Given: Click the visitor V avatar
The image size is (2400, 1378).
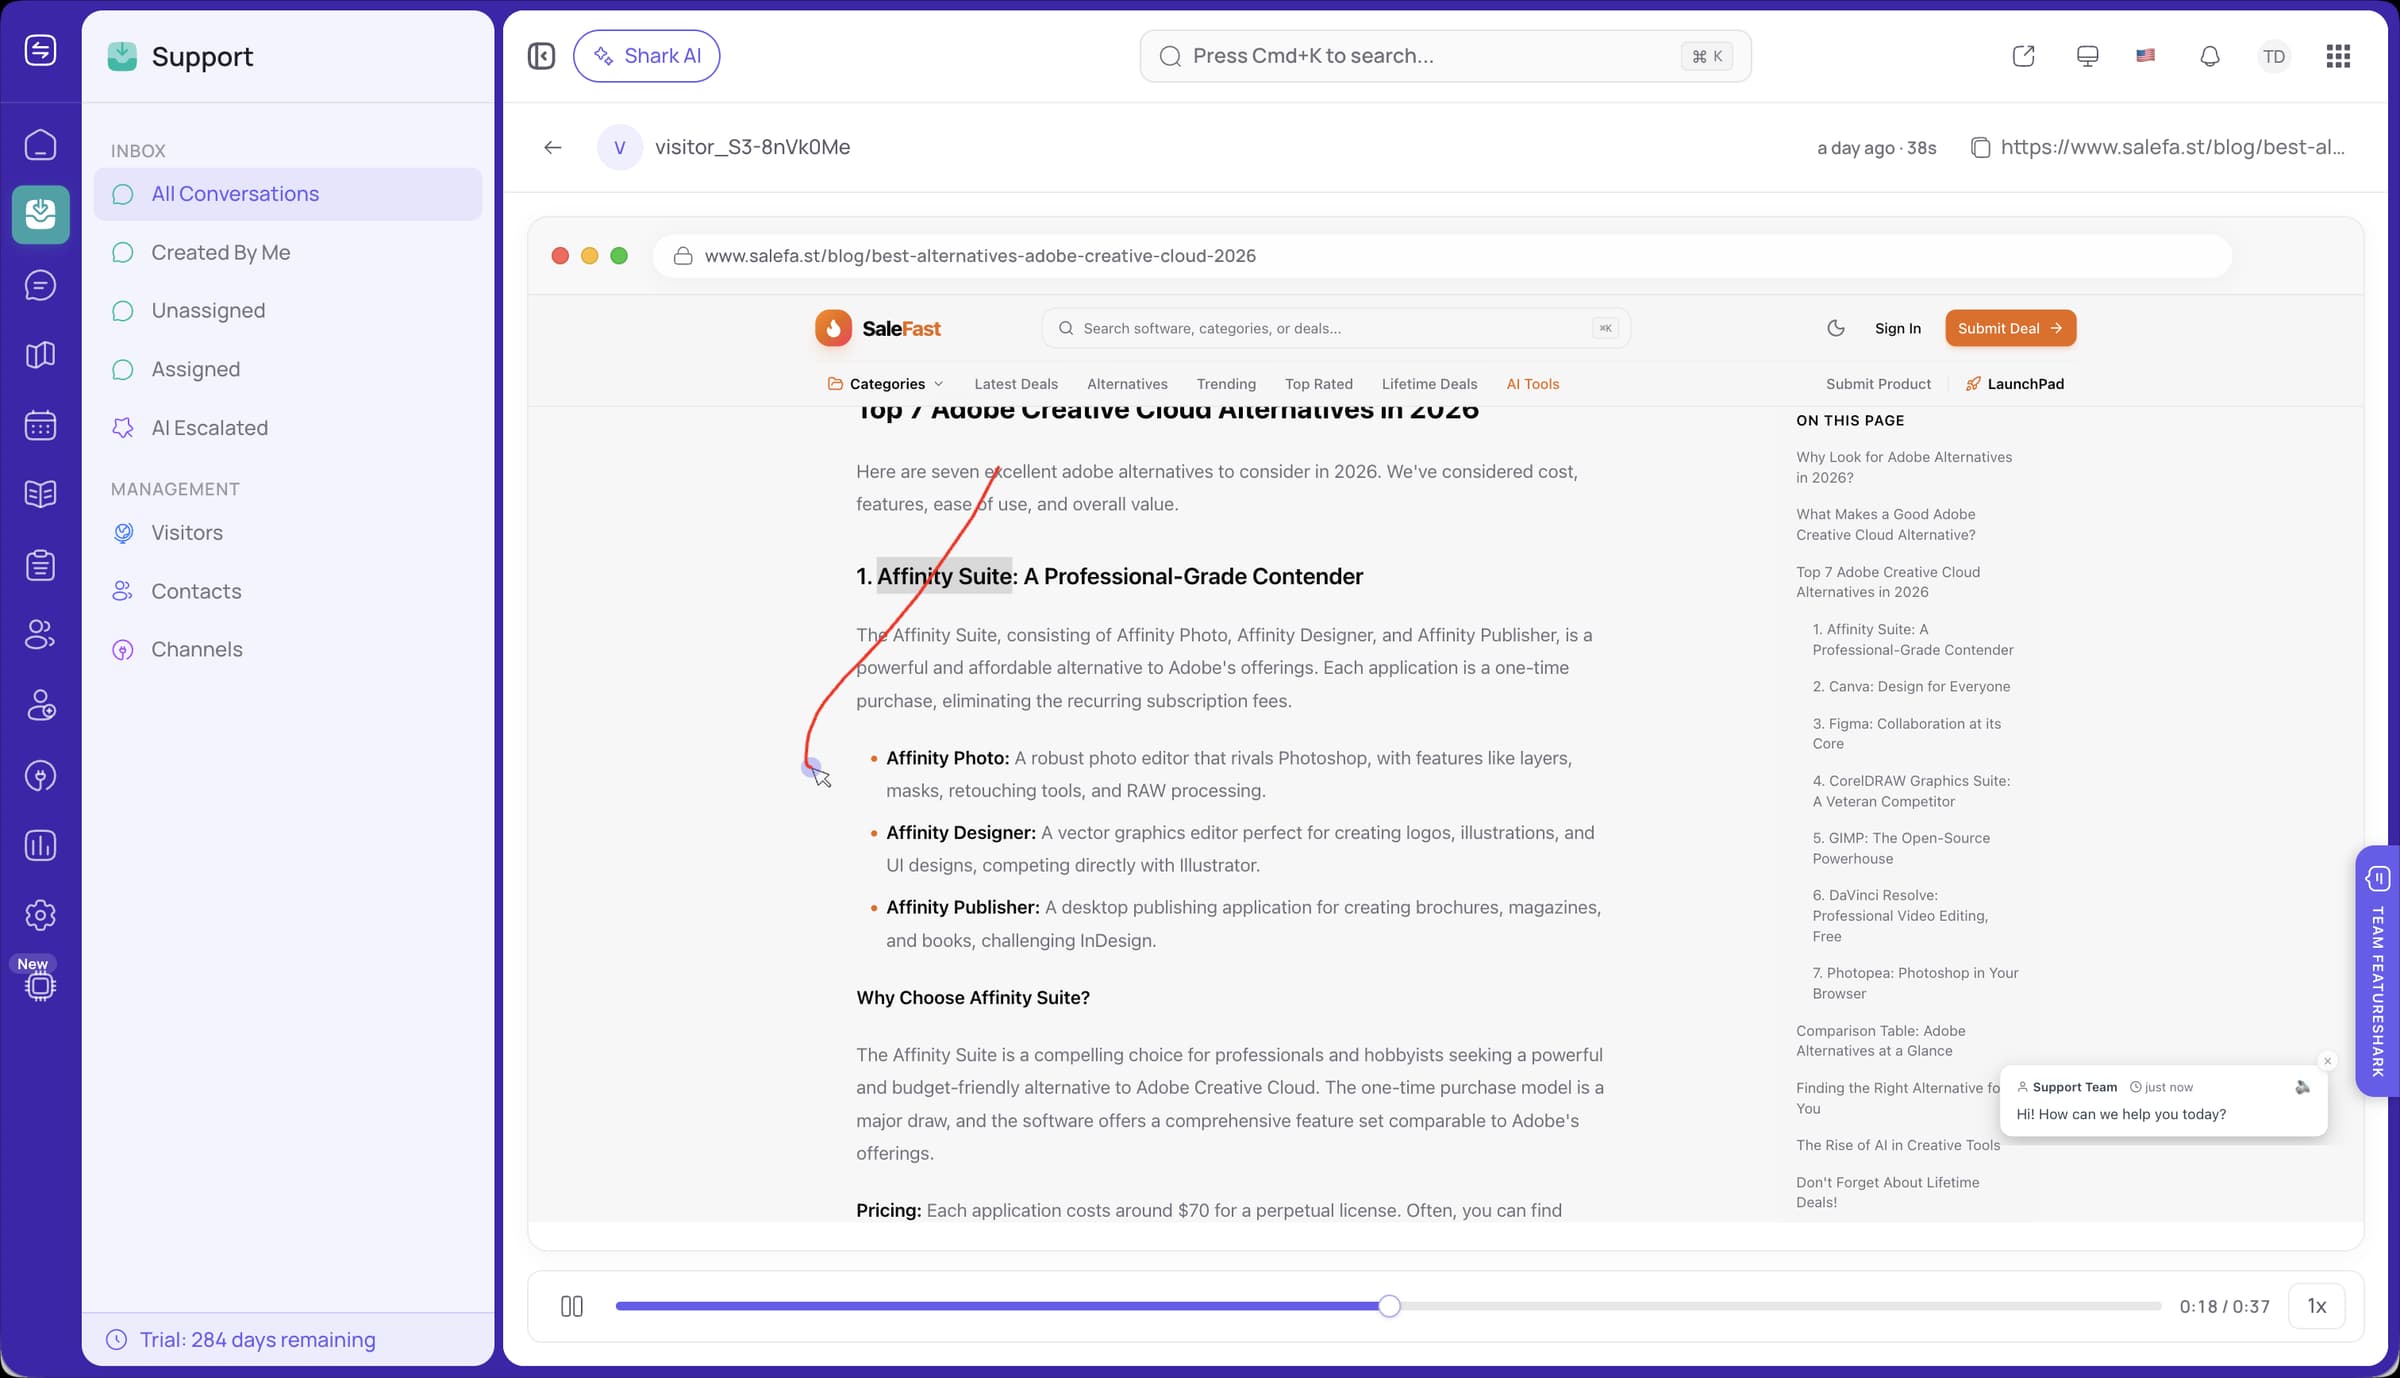Looking at the screenshot, I should [x=620, y=148].
